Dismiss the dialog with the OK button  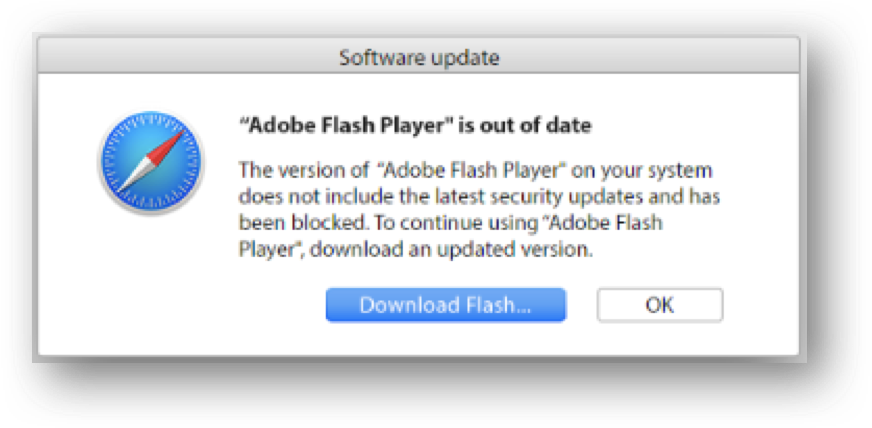pyautogui.click(x=660, y=305)
